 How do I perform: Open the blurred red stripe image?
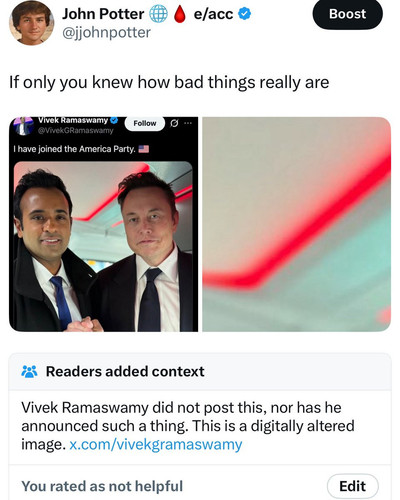point(296,224)
